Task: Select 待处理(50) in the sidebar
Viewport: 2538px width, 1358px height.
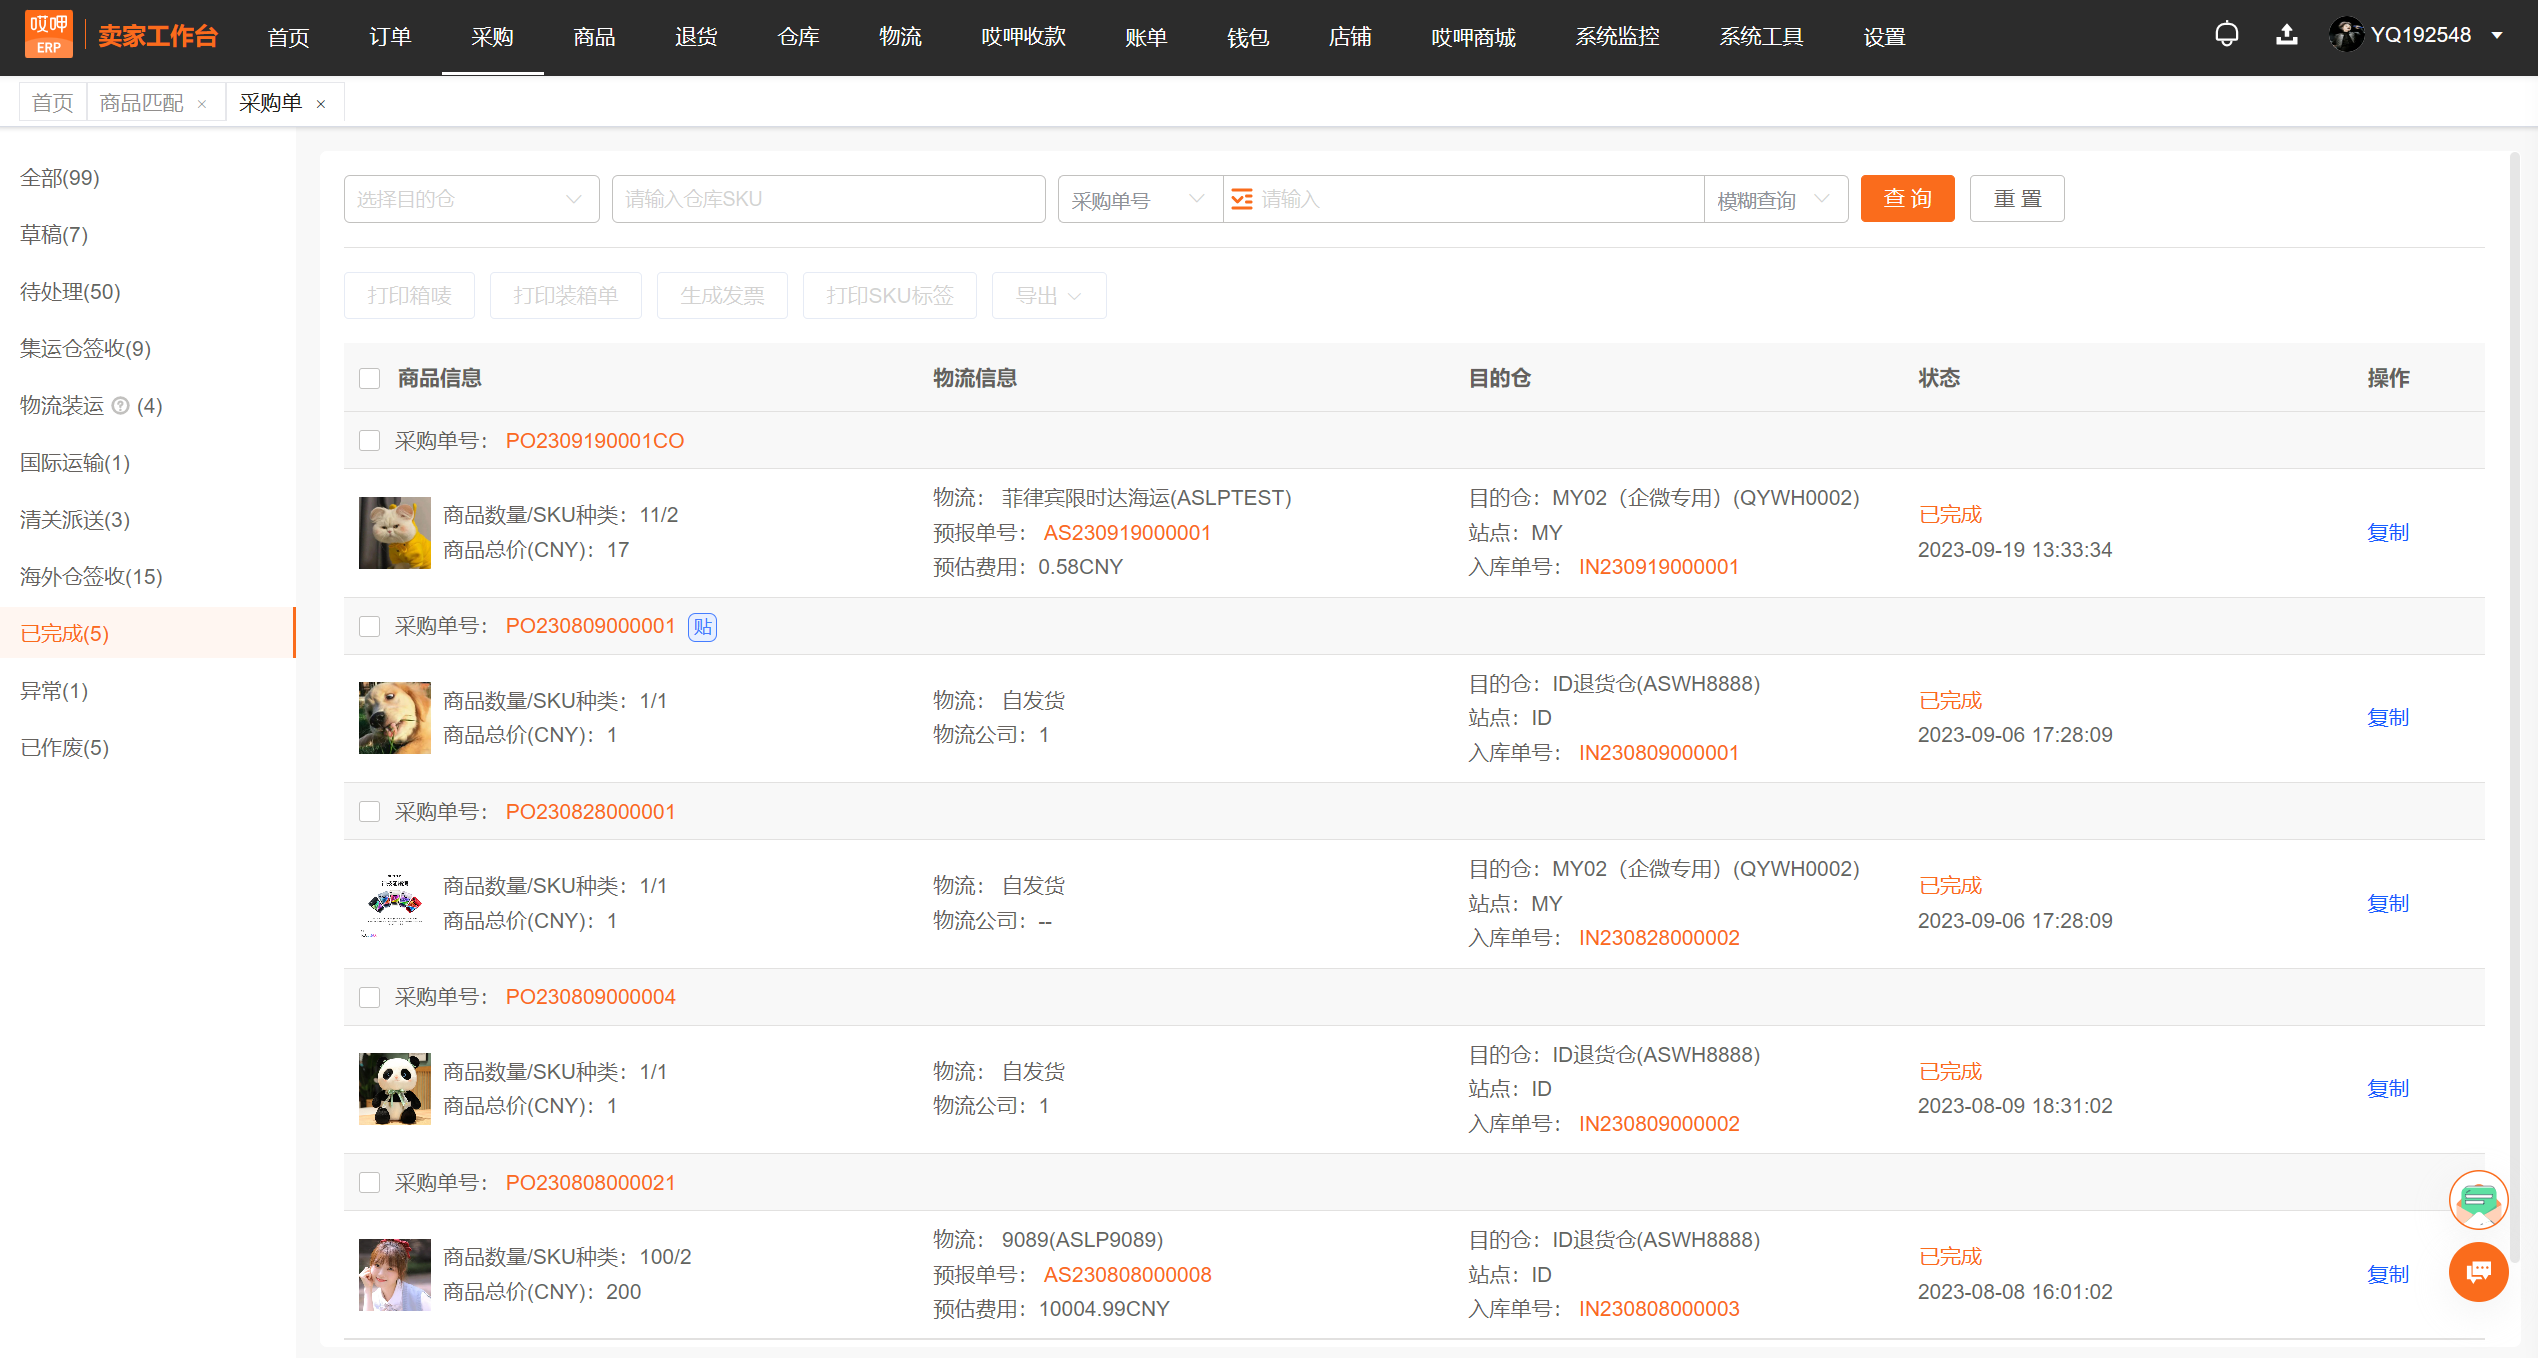Action: [70, 292]
